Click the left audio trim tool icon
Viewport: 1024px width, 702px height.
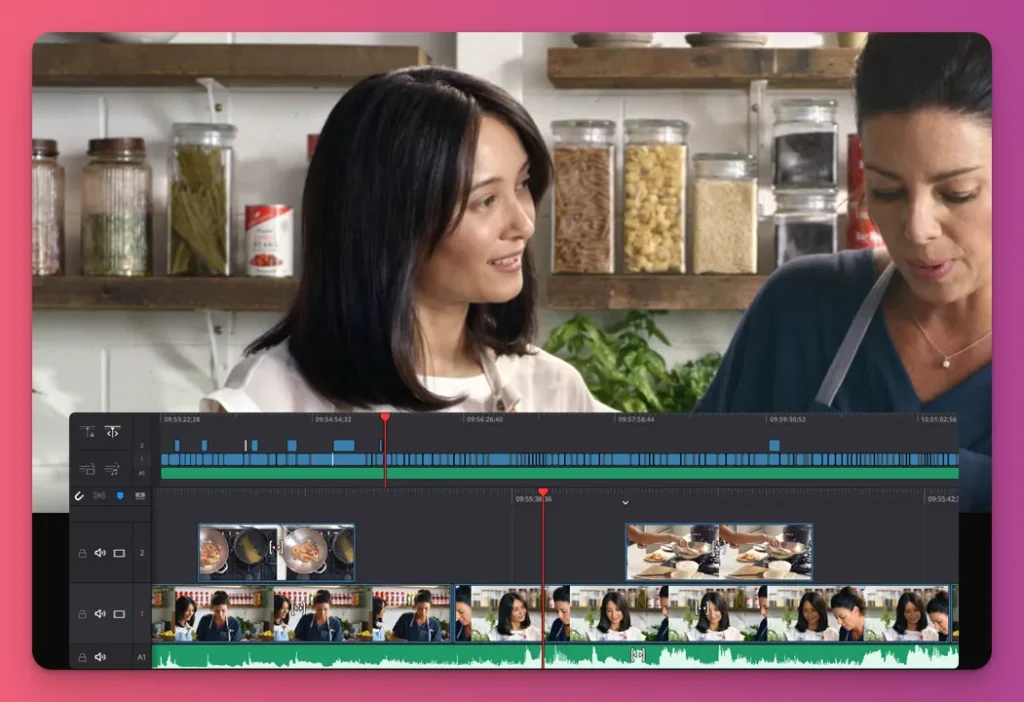click(x=87, y=468)
